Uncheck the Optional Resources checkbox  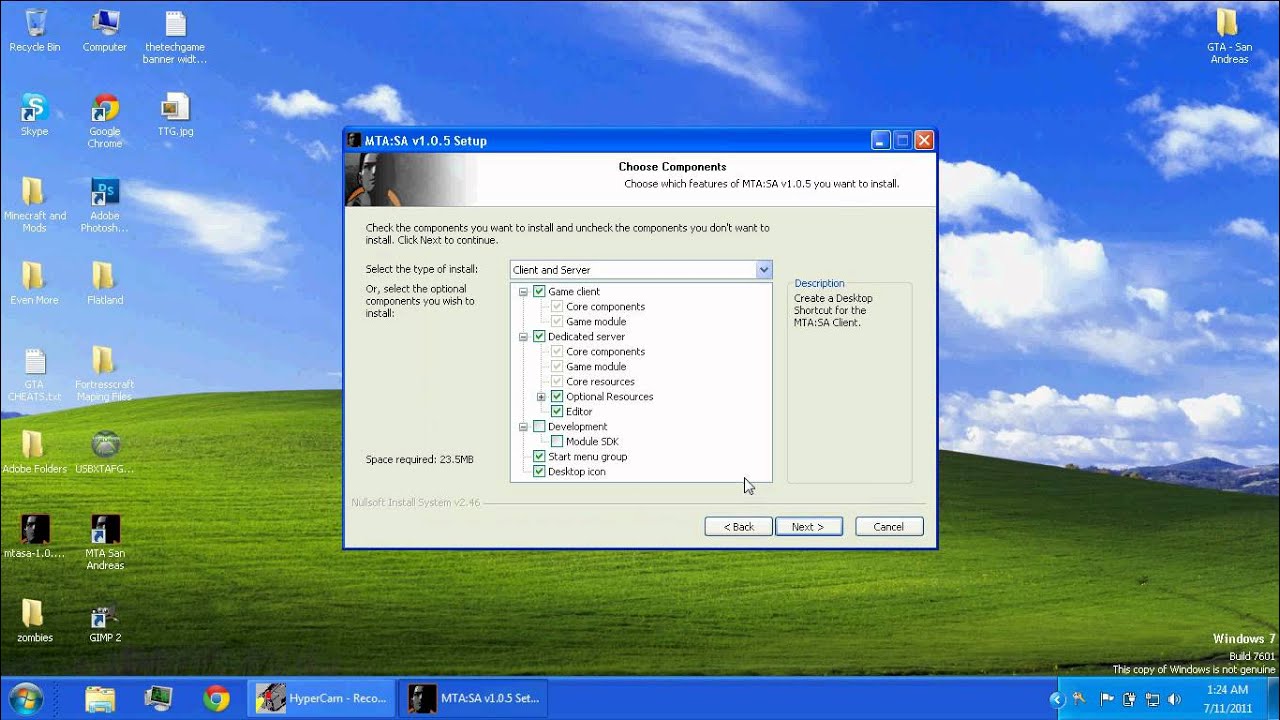557,397
